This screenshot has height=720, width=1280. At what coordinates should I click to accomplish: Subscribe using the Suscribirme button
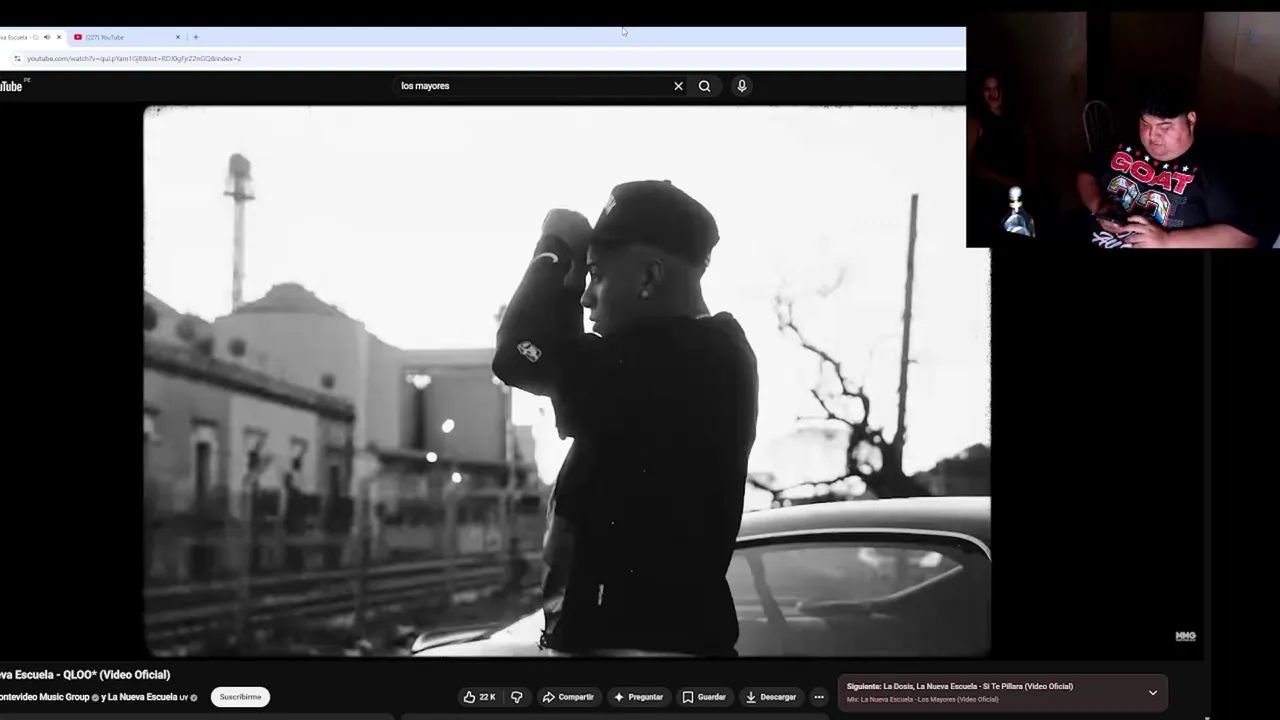pos(240,697)
